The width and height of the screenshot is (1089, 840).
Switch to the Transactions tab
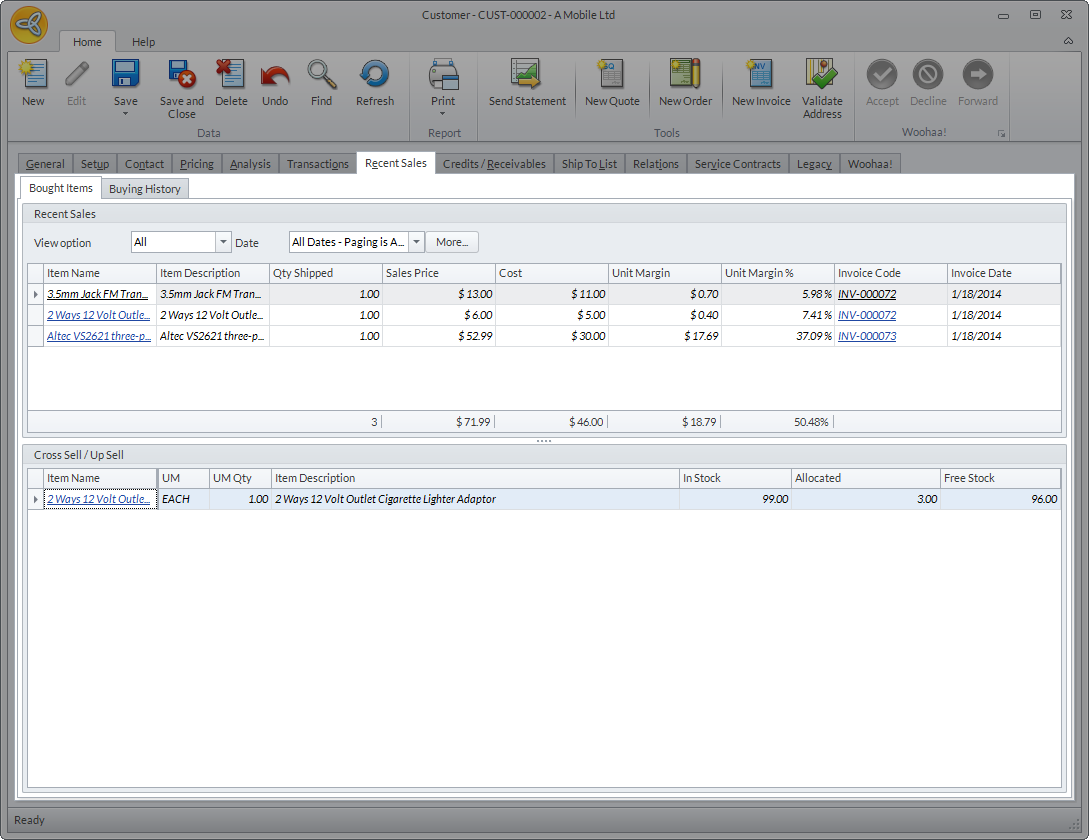[x=317, y=164]
